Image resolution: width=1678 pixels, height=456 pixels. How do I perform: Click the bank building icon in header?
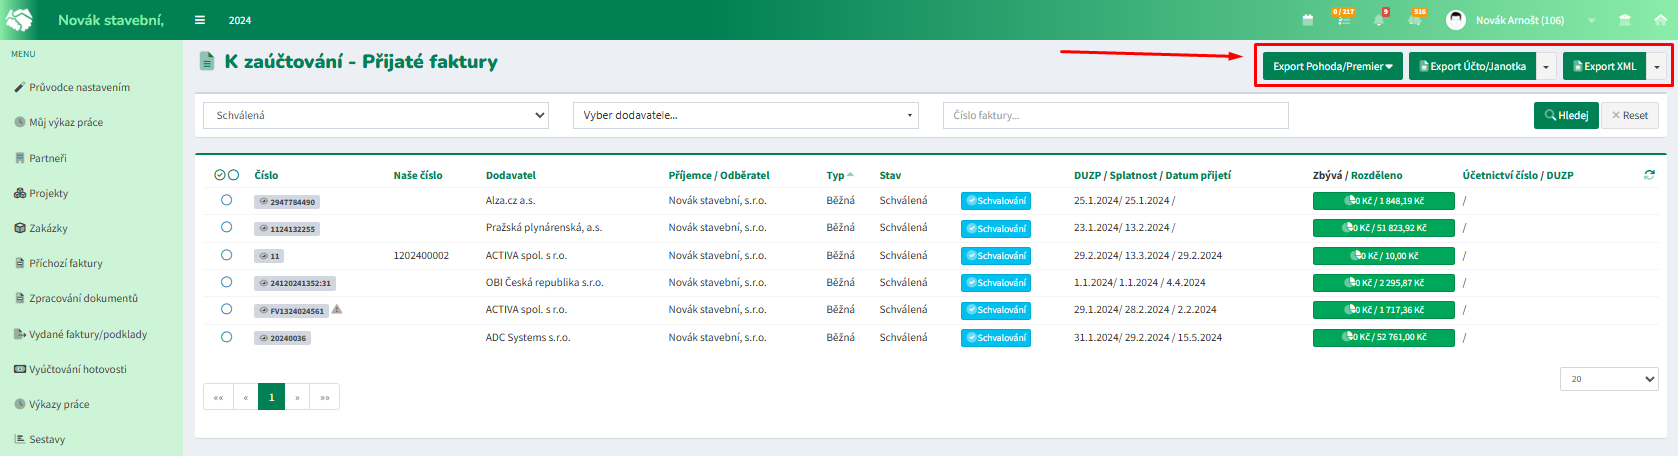coord(1625,20)
